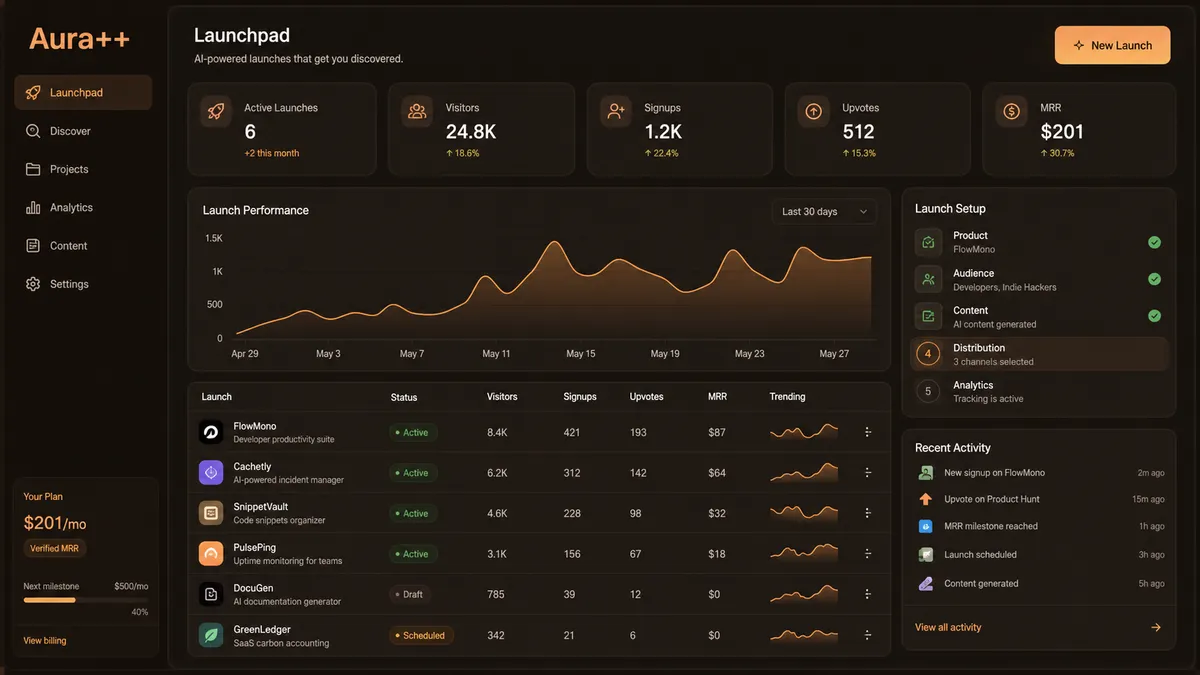Click the Audience step icon in Launch Setup

coord(928,279)
